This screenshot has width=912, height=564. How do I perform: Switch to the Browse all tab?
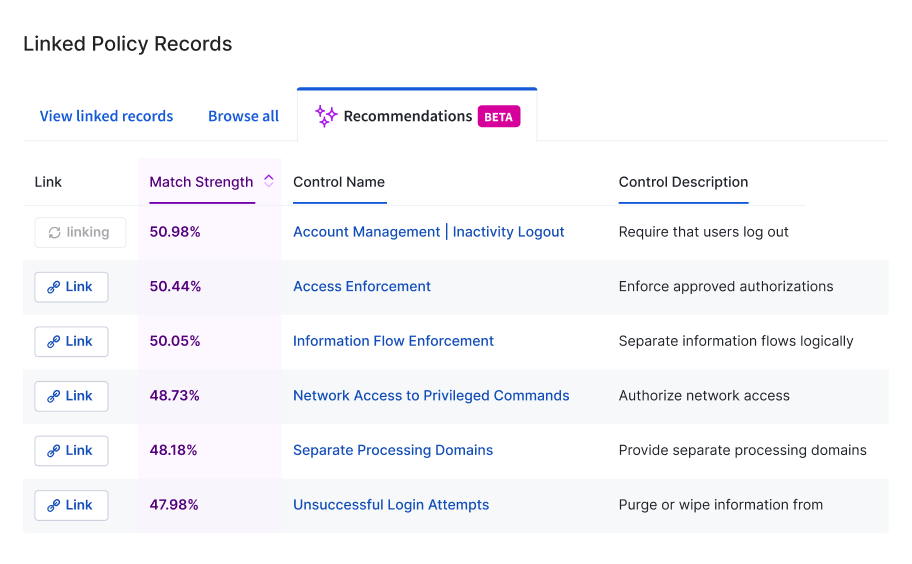click(244, 116)
